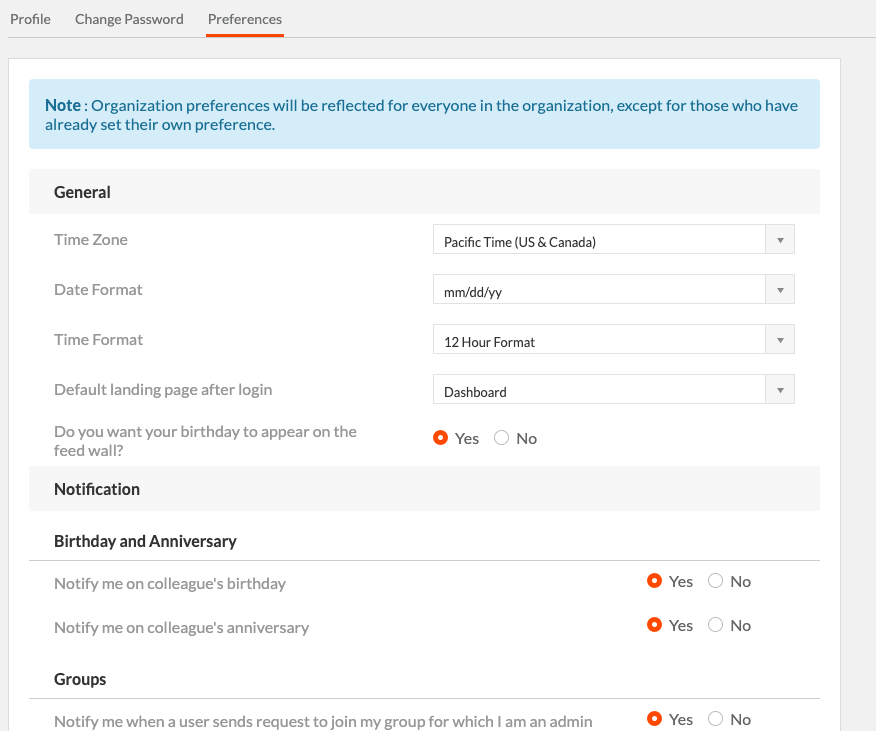Choose Yes for colleague's birthday notification
Viewport: 876px width, 731px height.
pyautogui.click(x=654, y=581)
